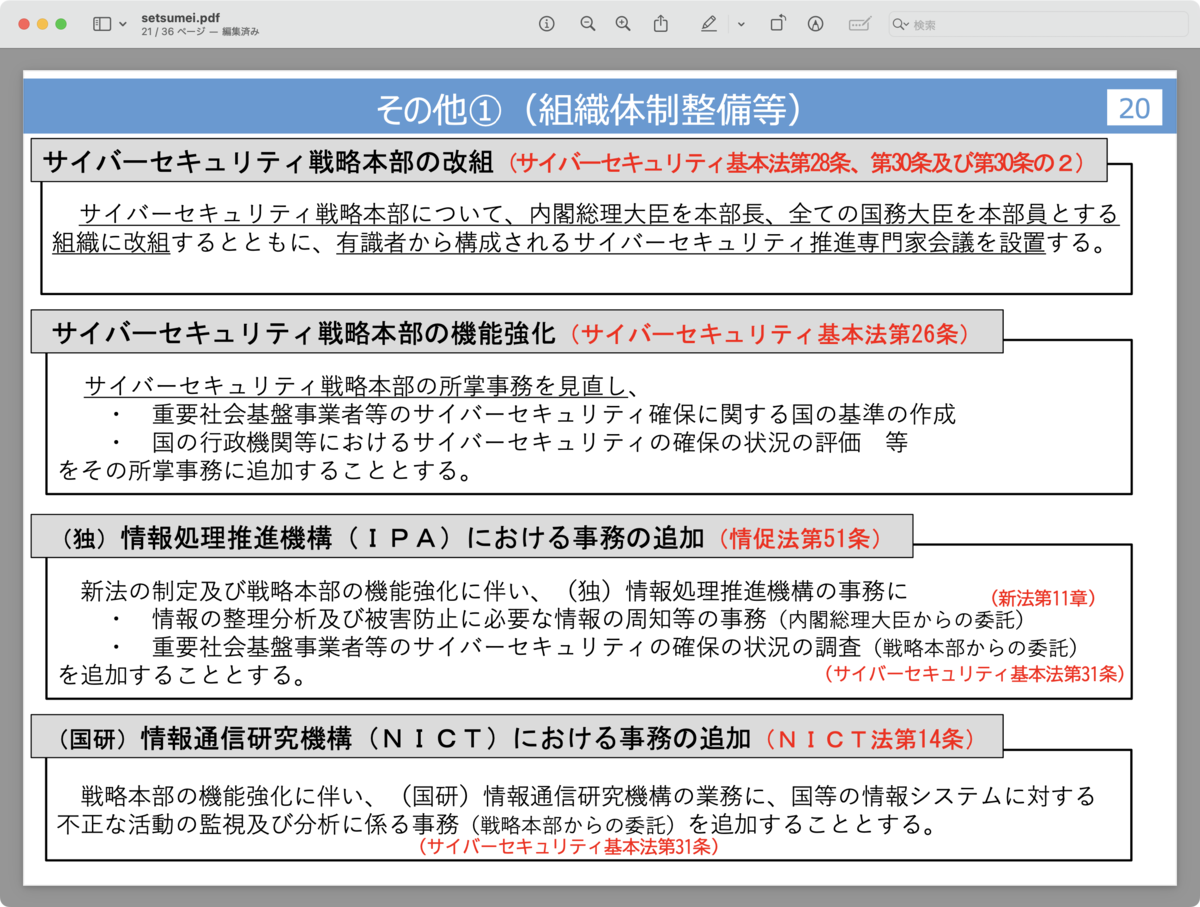Screen dimensions: 1200x907
Task: Click the yellow minimize window button
Action: click(42, 24)
